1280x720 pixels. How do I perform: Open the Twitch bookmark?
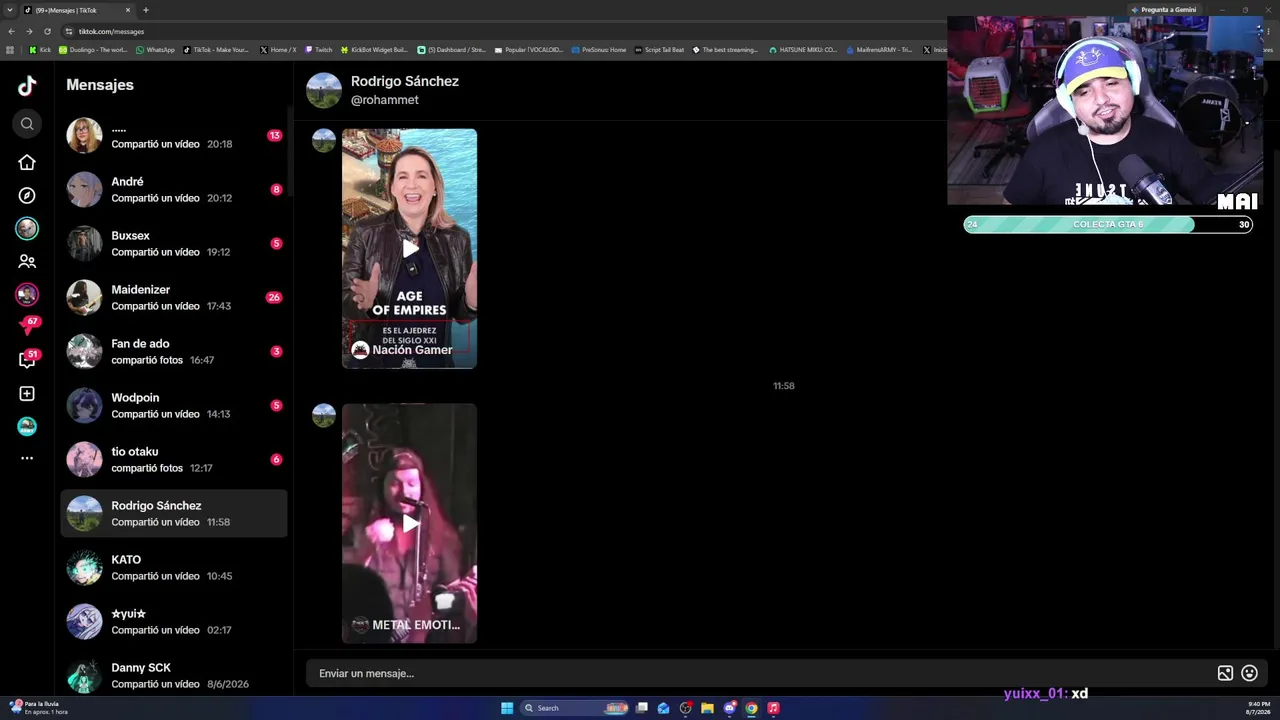[x=318, y=49]
